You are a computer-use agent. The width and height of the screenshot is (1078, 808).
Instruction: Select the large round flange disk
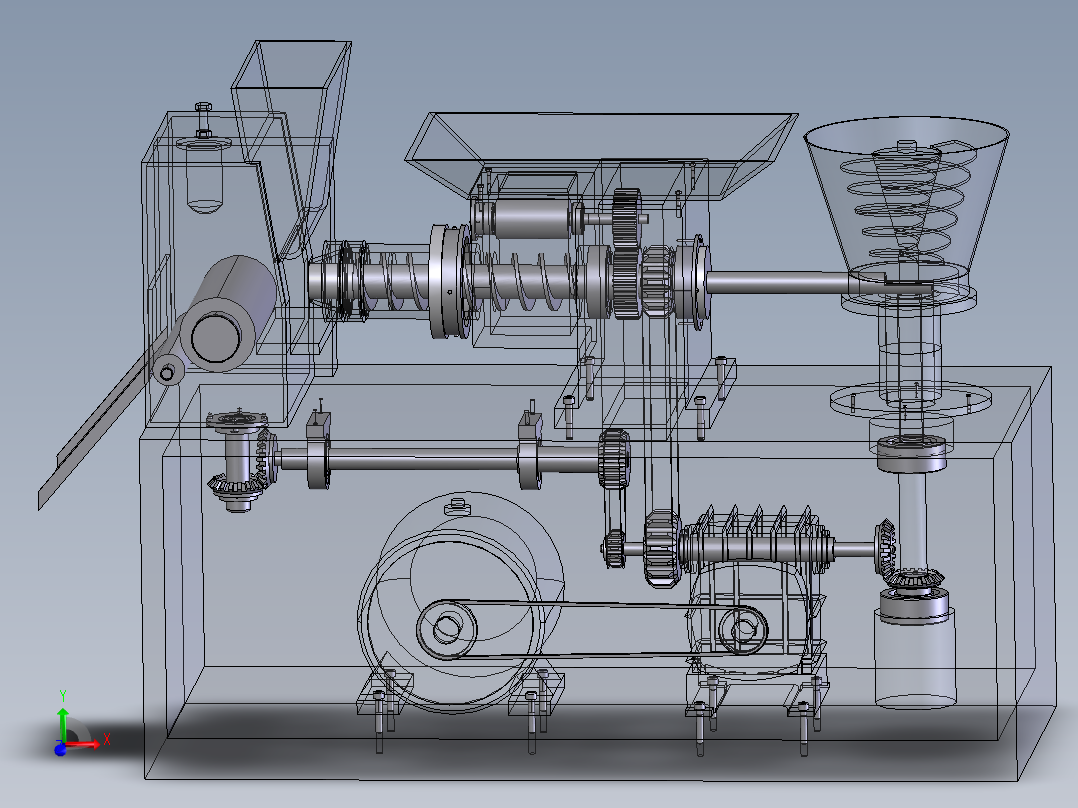[x=448, y=281]
